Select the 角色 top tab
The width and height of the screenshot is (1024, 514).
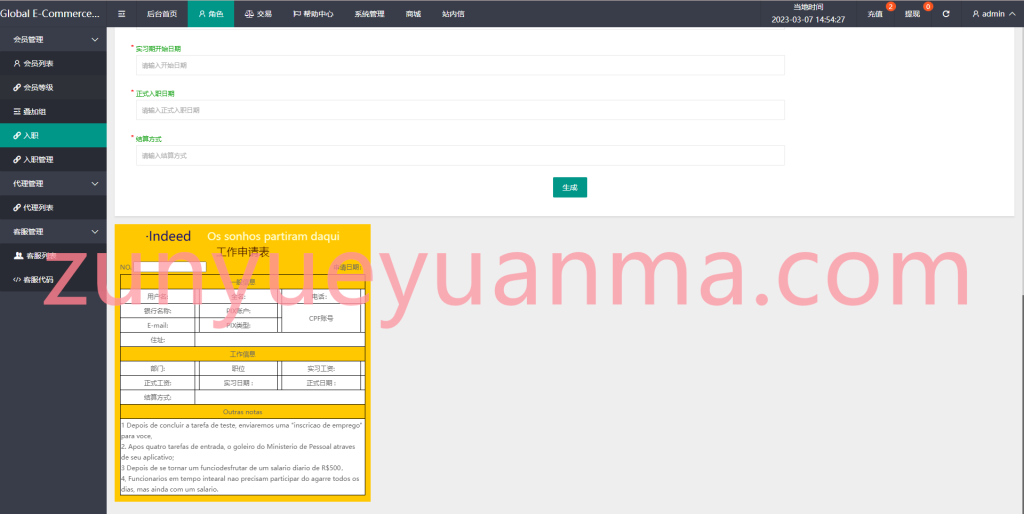[x=211, y=14]
